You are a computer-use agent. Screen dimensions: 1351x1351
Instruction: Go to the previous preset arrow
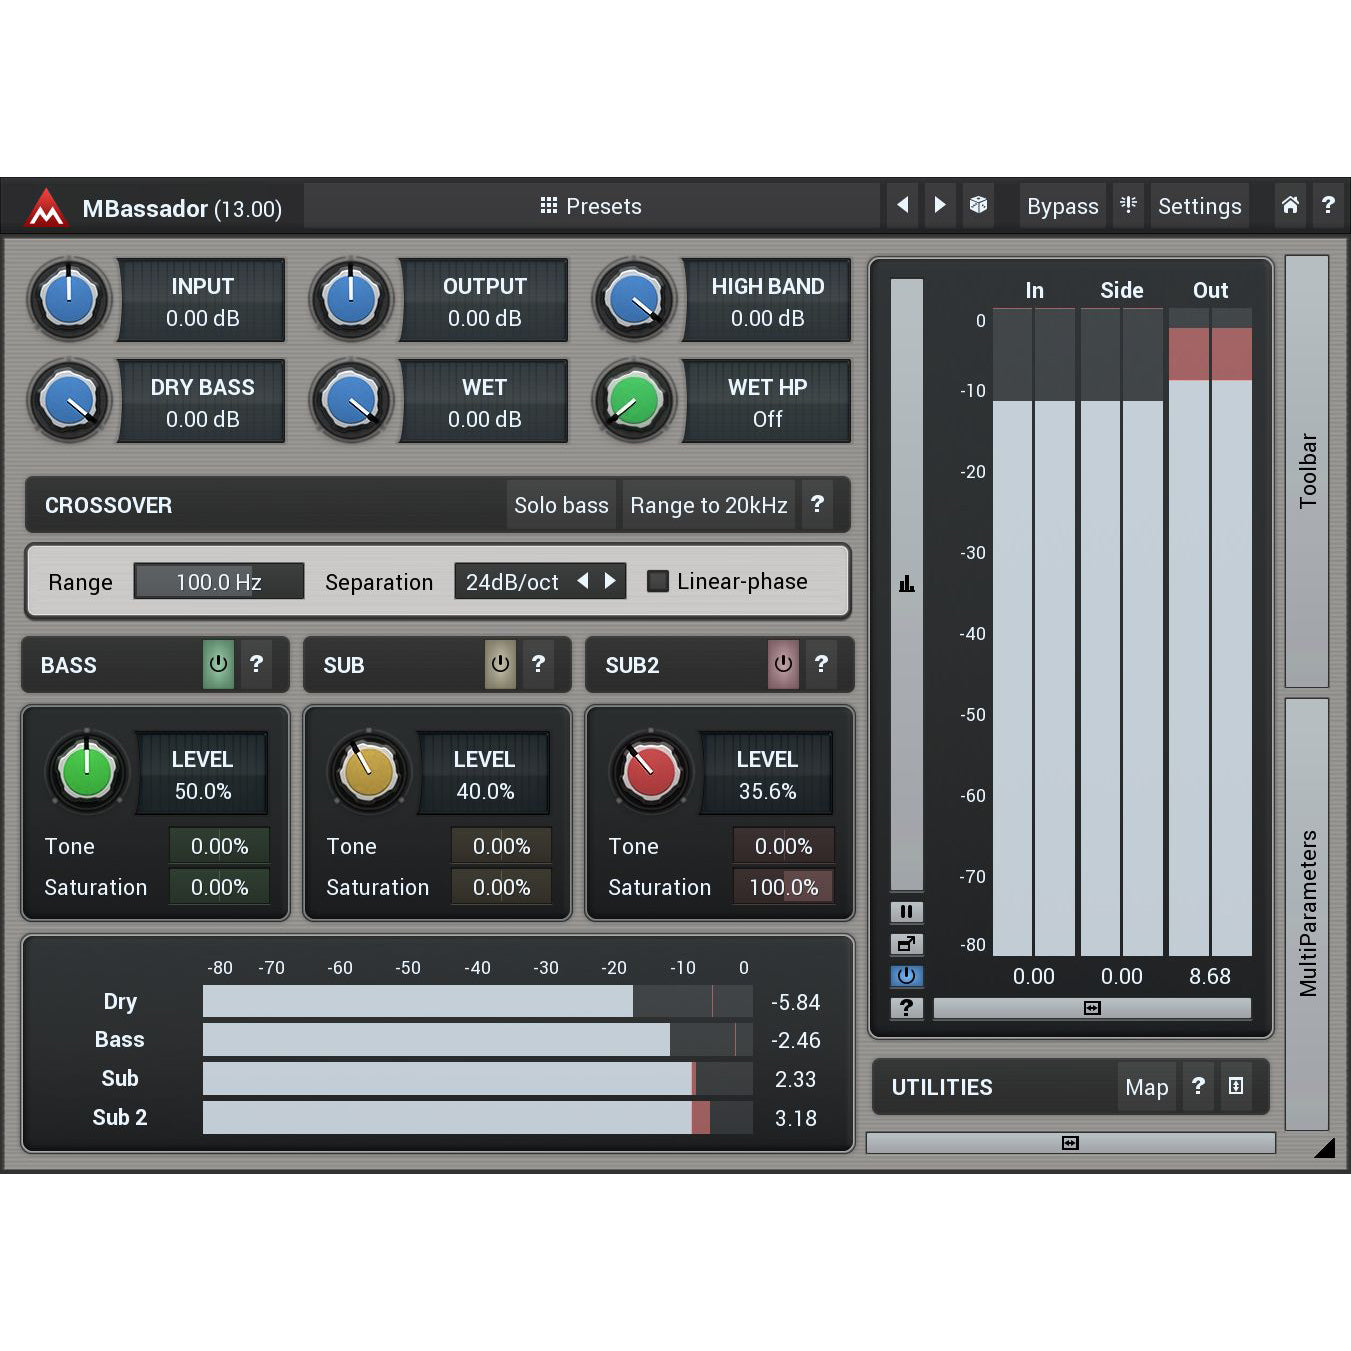[x=903, y=205]
